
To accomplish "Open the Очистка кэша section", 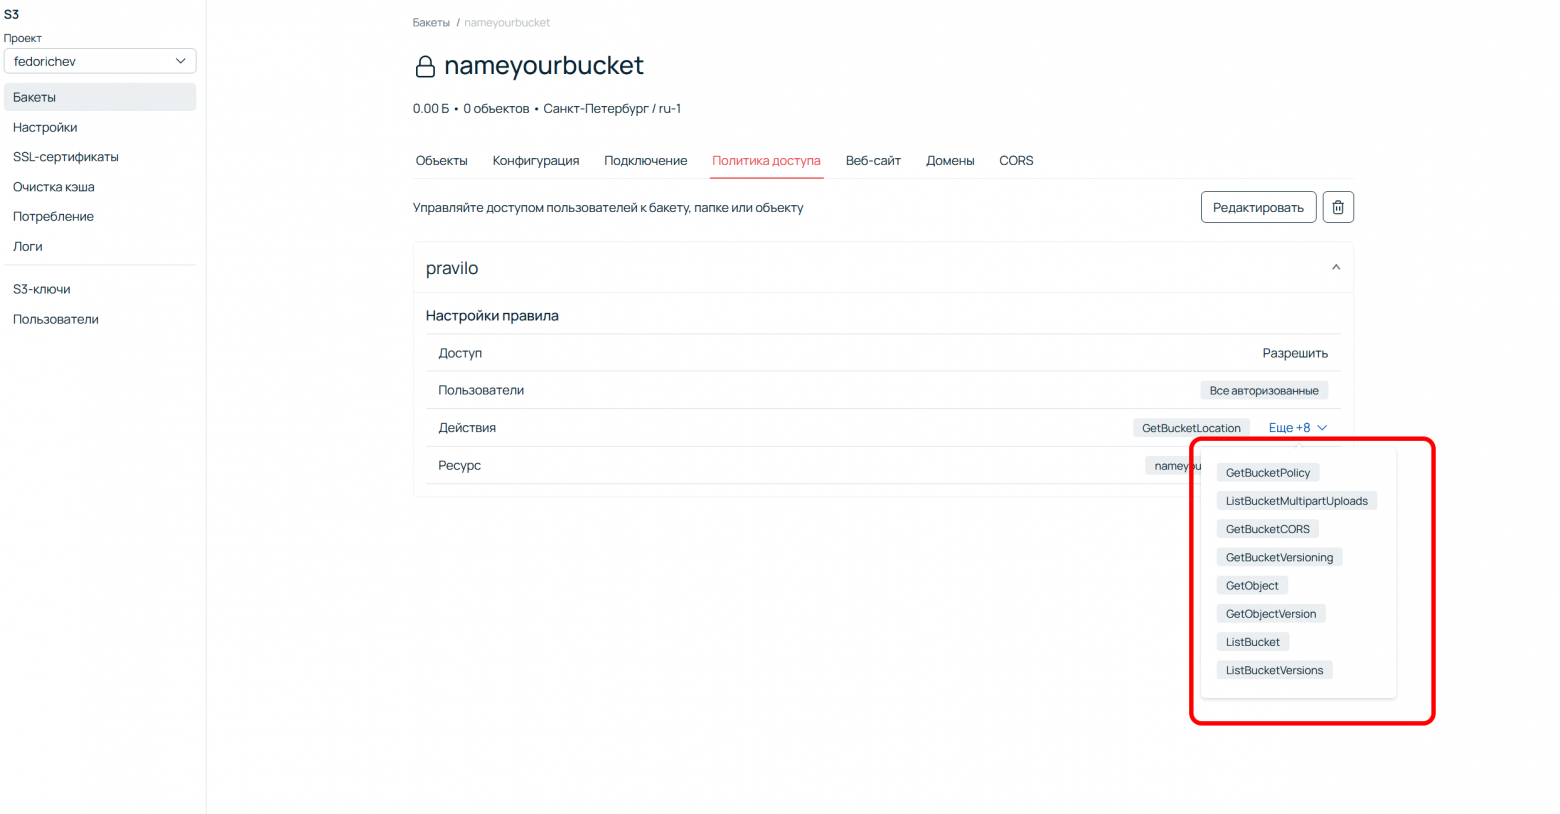I will [53, 186].
